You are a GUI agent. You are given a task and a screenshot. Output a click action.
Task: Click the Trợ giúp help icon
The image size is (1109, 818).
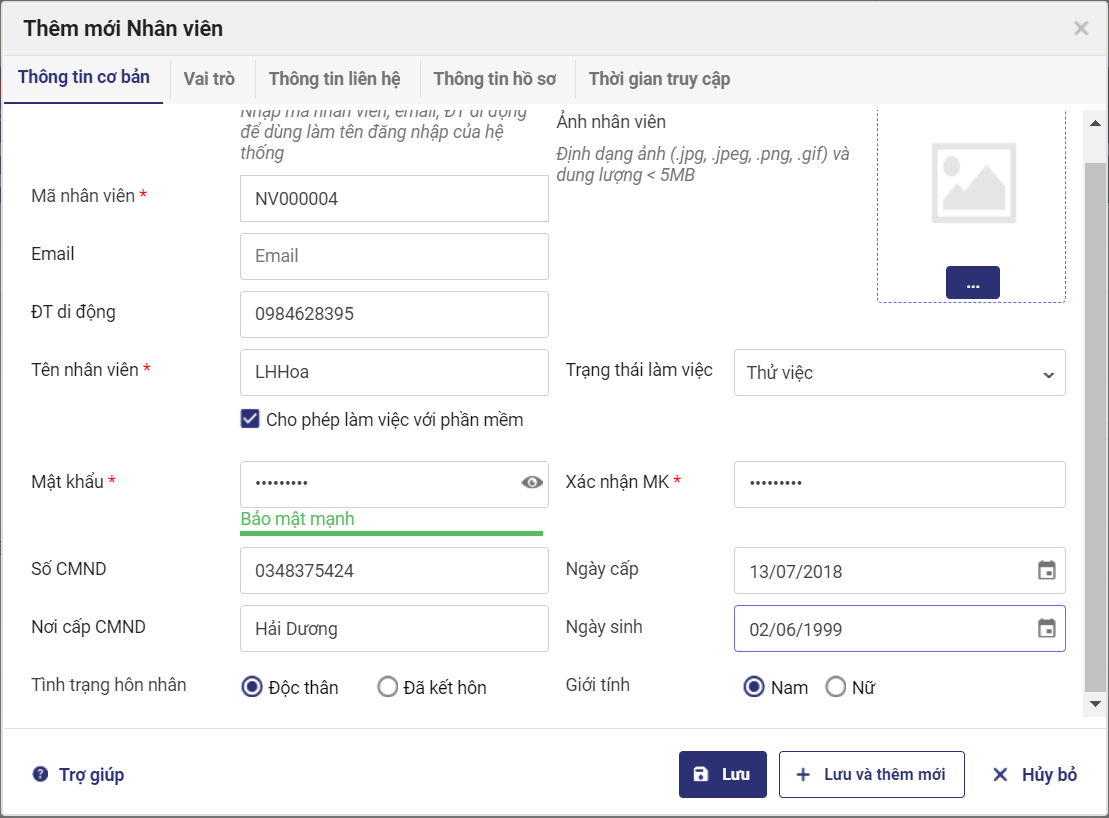[40, 774]
